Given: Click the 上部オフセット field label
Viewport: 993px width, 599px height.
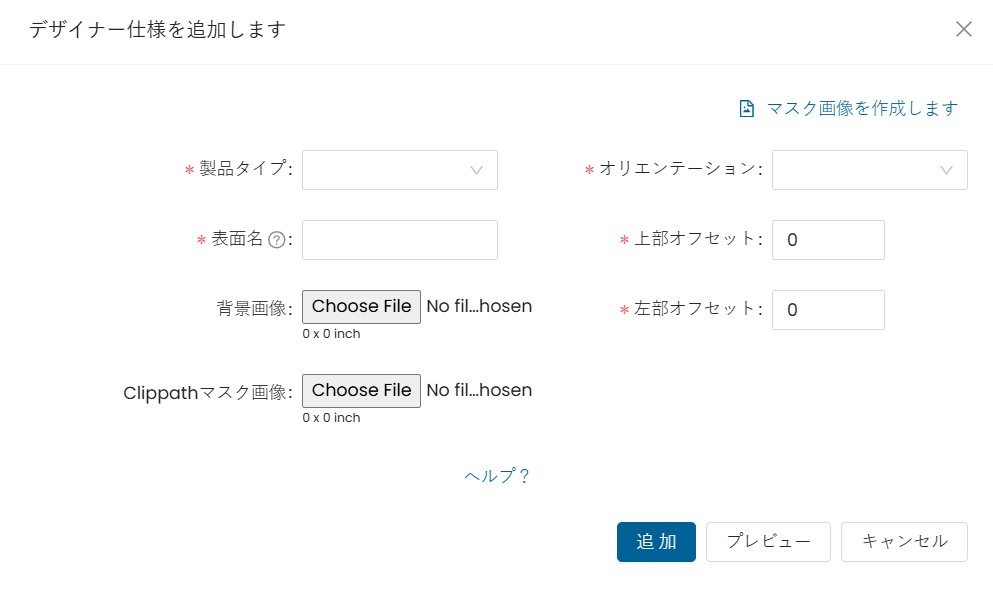Looking at the screenshot, I should tap(695, 240).
